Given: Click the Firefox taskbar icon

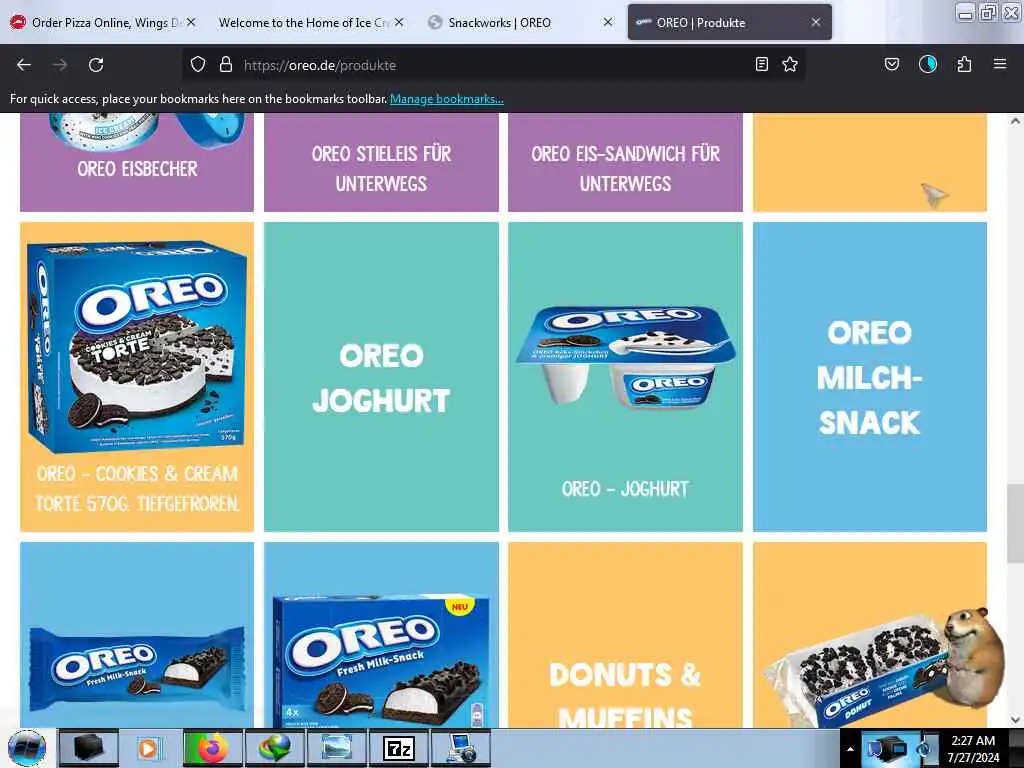Looking at the screenshot, I should 212,748.
